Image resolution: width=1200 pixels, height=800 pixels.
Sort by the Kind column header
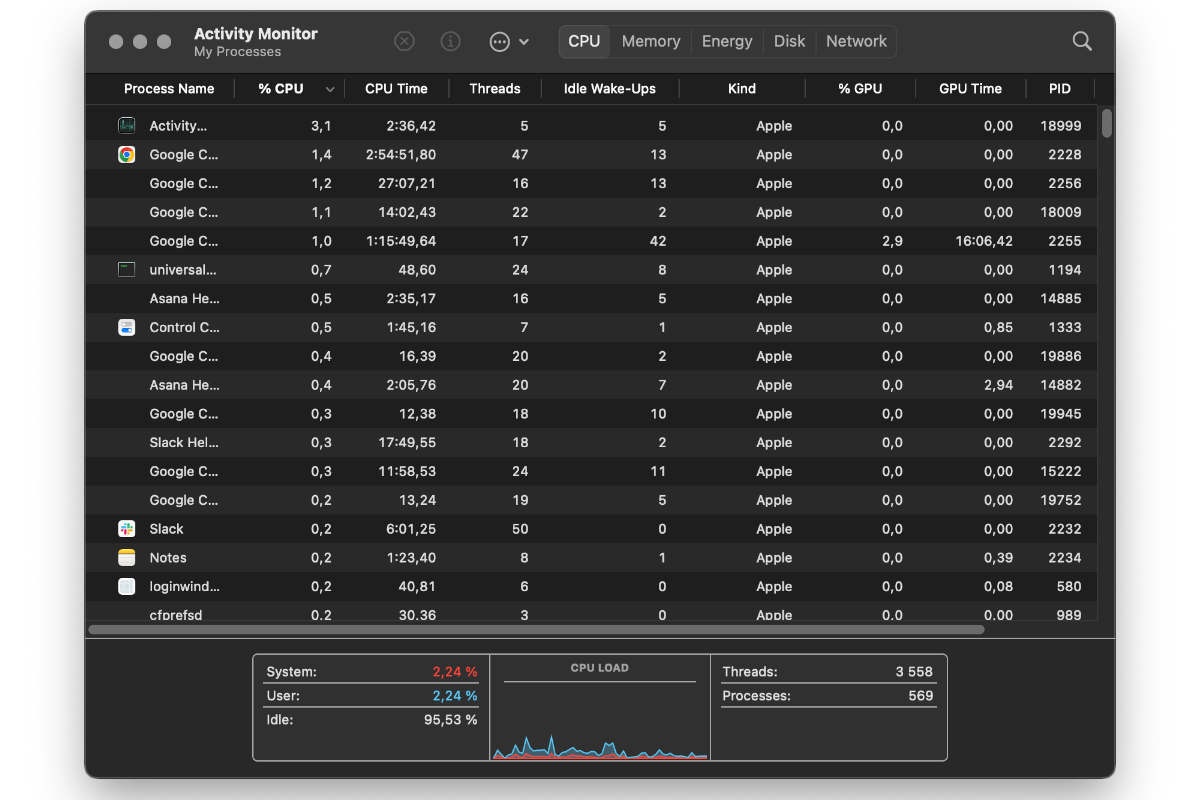tap(742, 89)
